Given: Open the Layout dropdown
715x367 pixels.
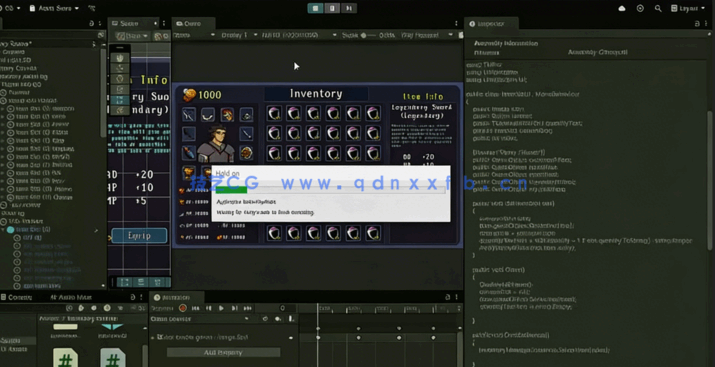Looking at the screenshot, I should click(688, 8).
